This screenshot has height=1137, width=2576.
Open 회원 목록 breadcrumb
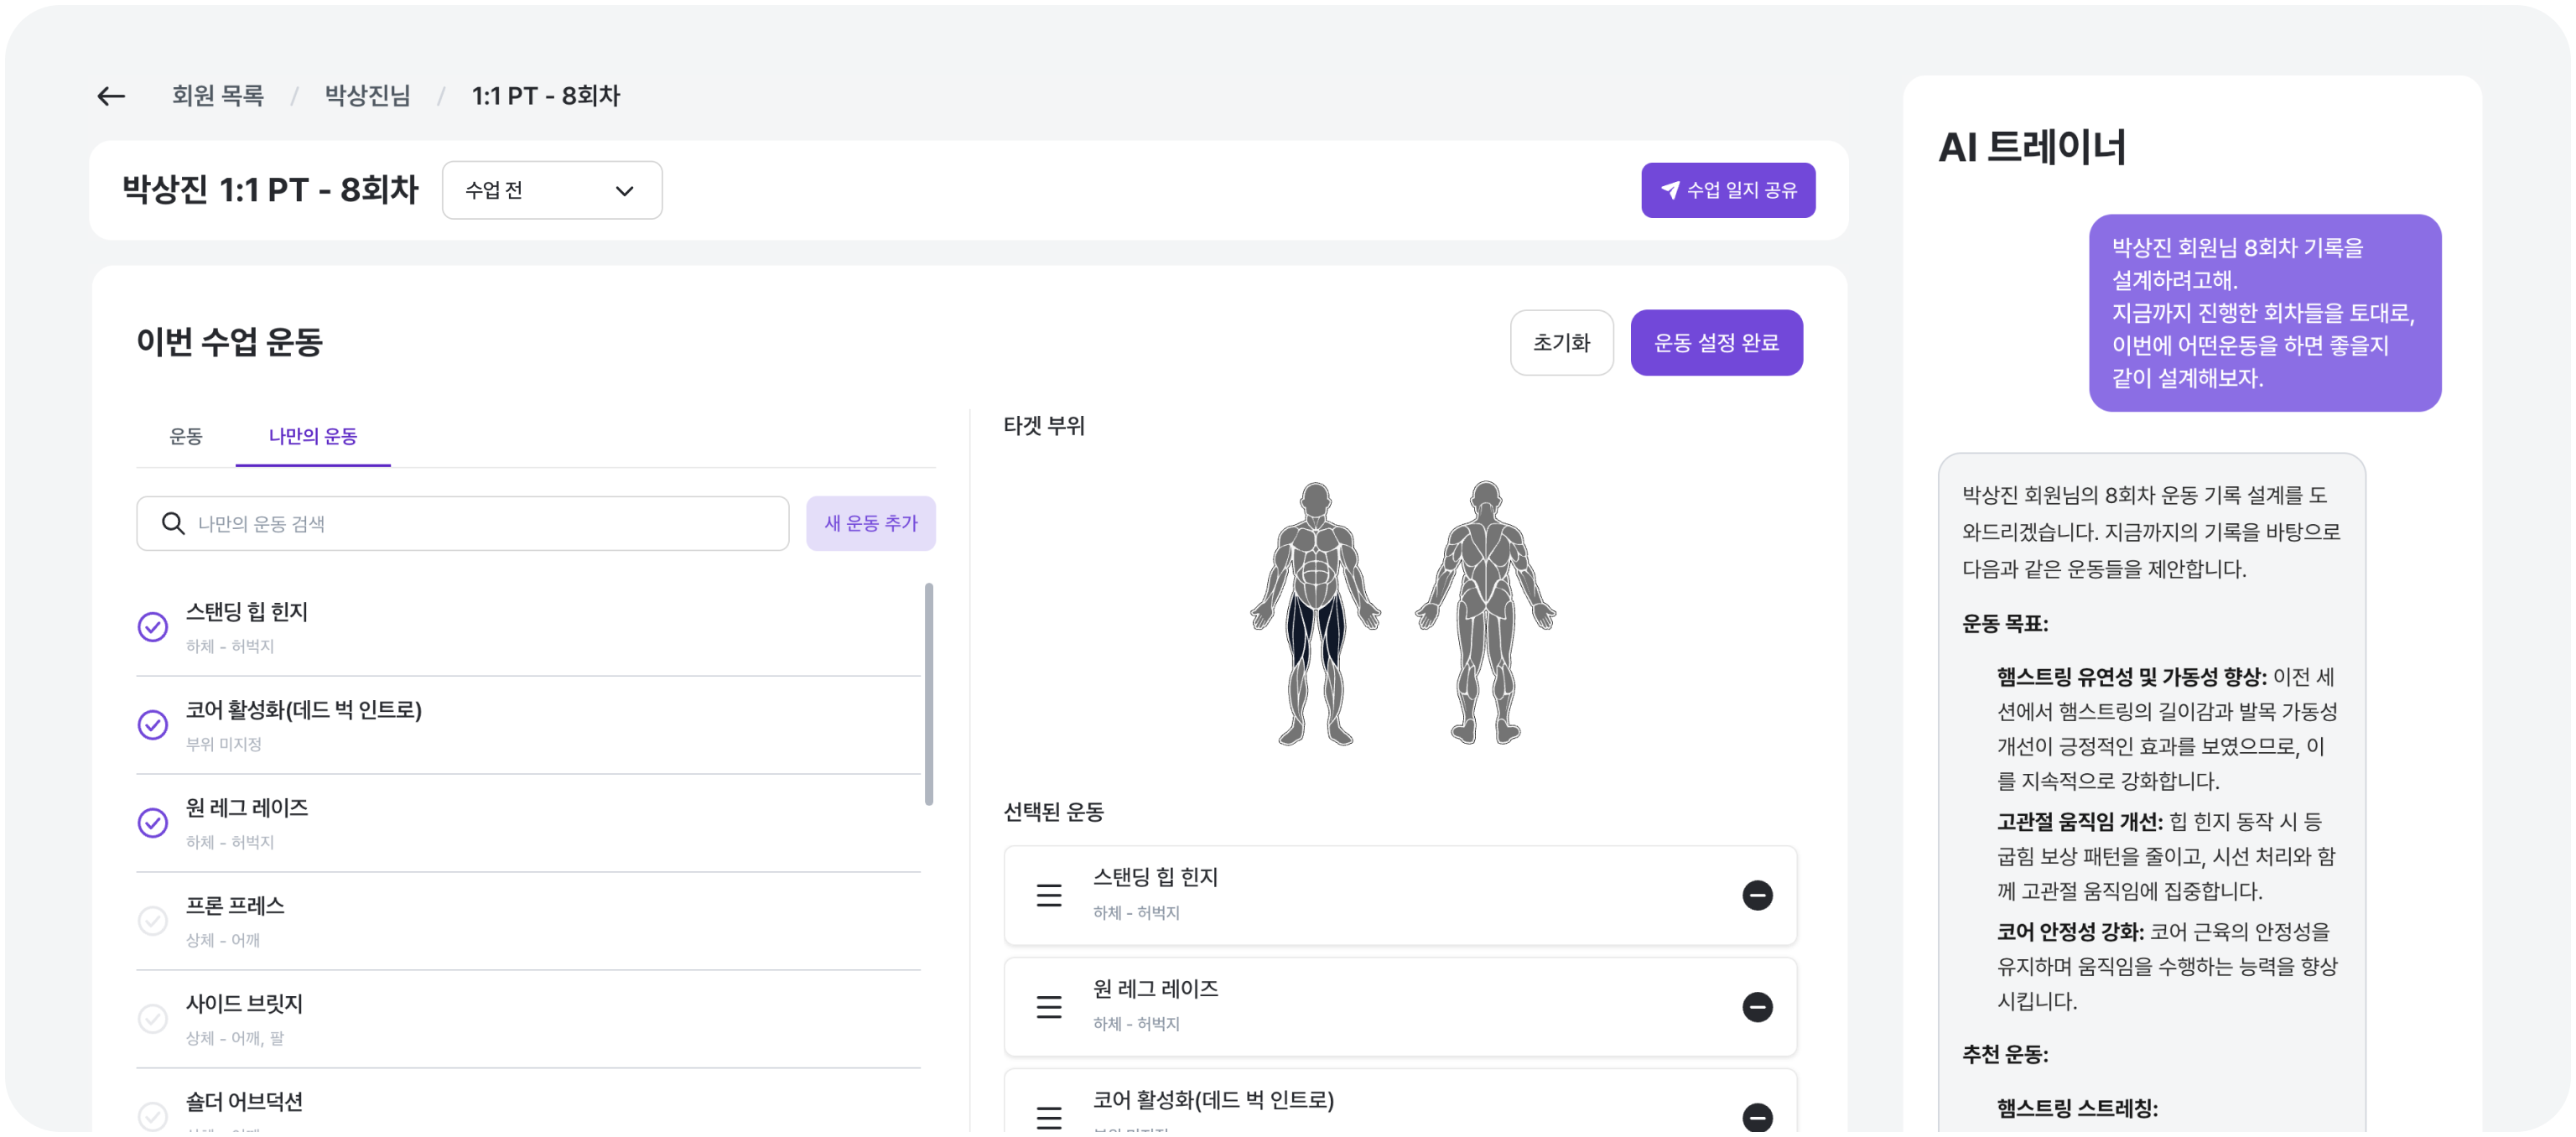click(217, 96)
